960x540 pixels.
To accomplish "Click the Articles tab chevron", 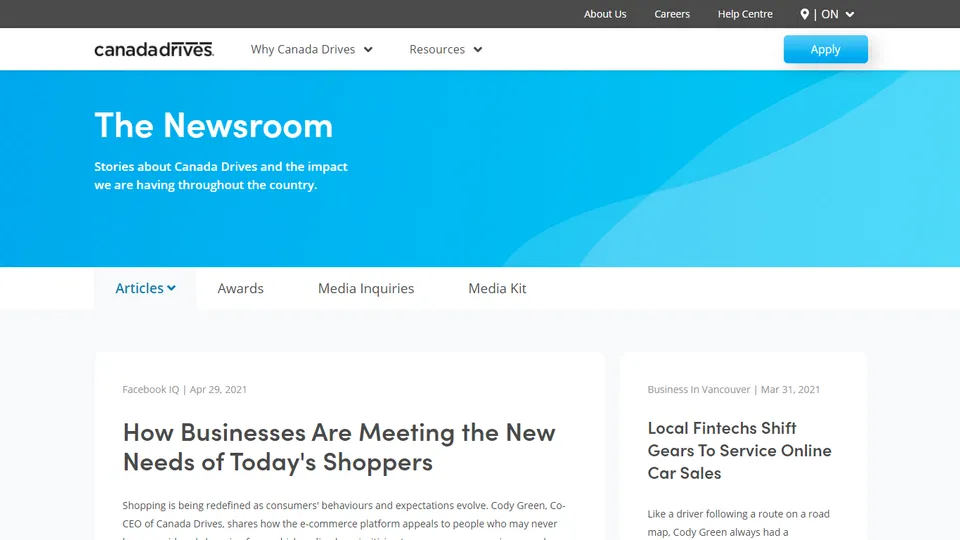I will 171,288.
